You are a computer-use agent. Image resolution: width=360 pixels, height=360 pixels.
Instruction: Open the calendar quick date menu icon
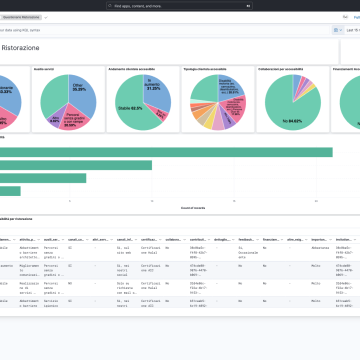coord(338,30)
